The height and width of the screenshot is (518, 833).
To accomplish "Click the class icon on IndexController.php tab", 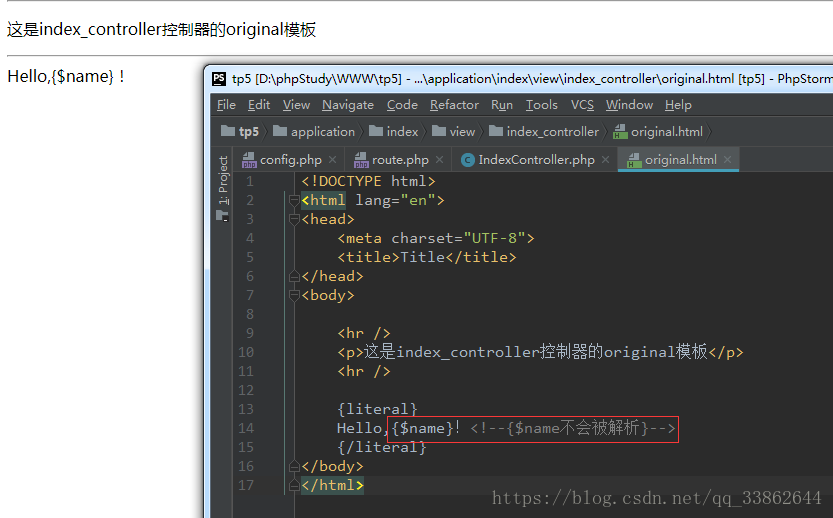I will click(468, 160).
